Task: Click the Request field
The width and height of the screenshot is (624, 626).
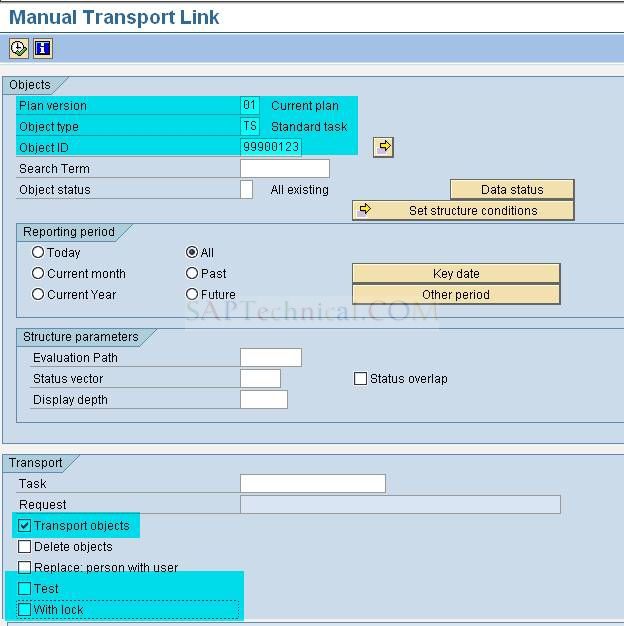Action: [400, 505]
